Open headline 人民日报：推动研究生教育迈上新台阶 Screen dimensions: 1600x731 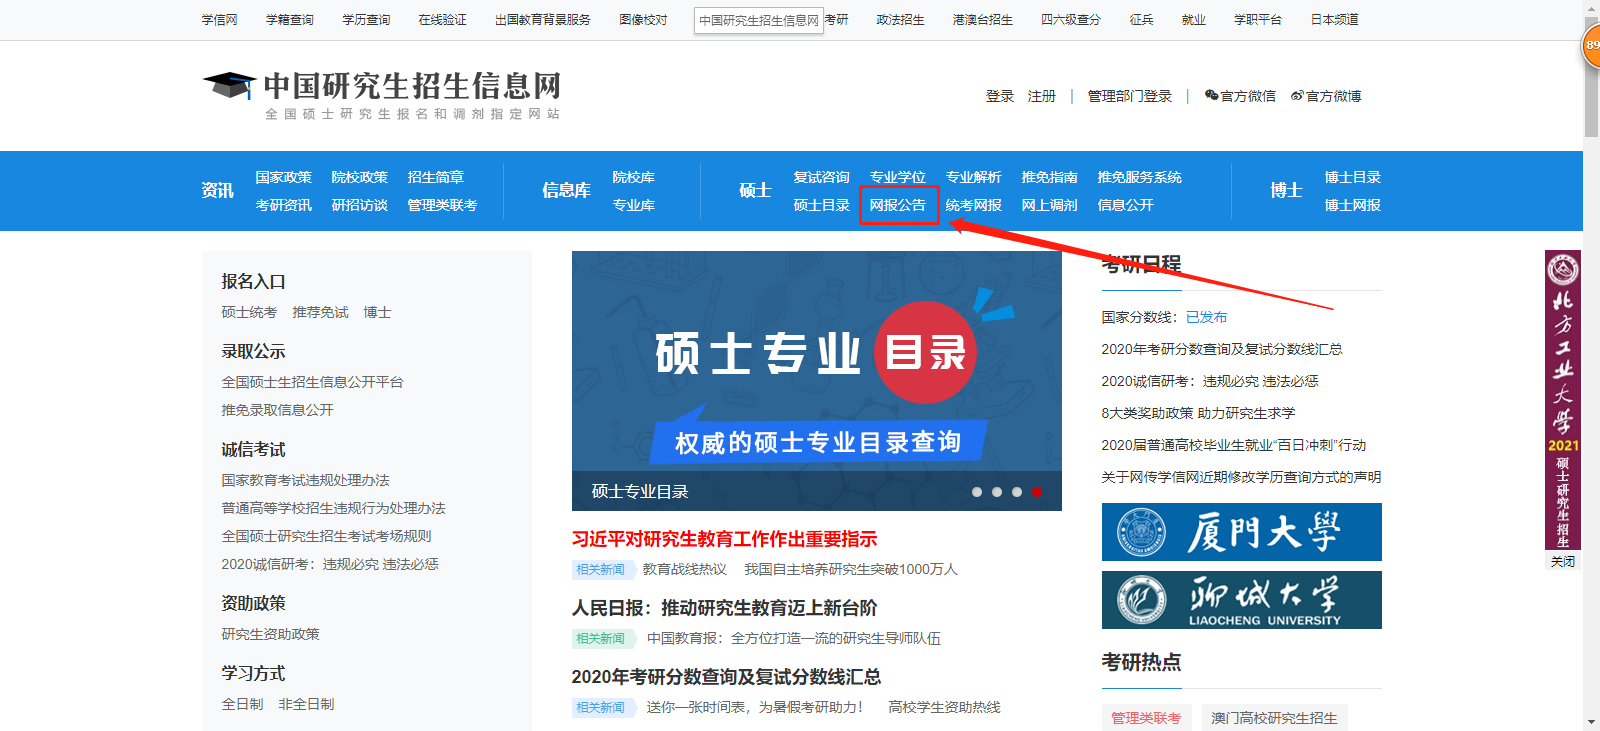click(724, 608)
